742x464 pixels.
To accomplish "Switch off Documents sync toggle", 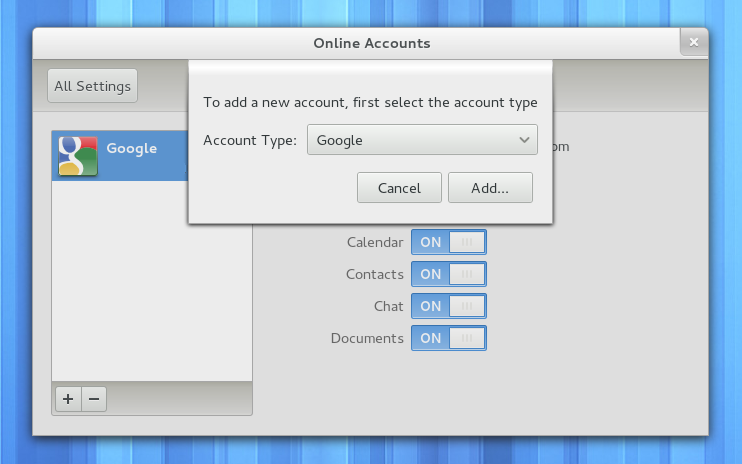I will click(x=449, y=338).
